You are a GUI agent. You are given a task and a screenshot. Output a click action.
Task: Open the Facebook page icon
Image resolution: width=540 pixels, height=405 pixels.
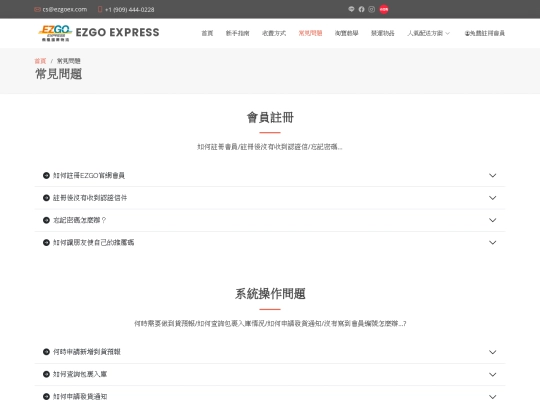(361, 9)
